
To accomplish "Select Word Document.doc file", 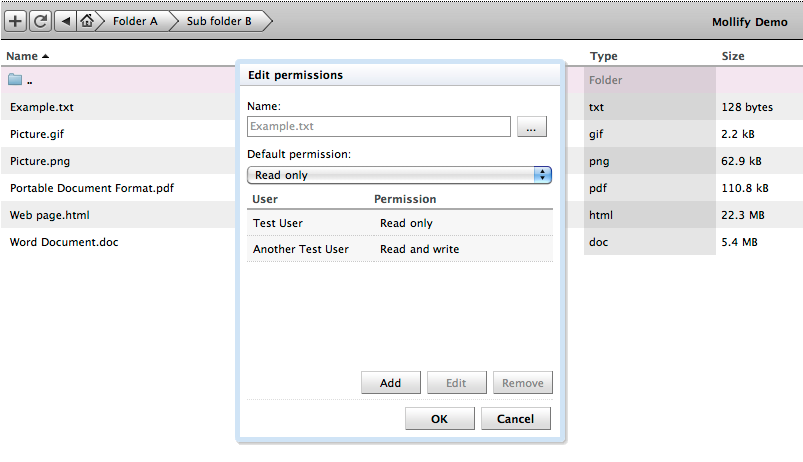I will point(64,242).
